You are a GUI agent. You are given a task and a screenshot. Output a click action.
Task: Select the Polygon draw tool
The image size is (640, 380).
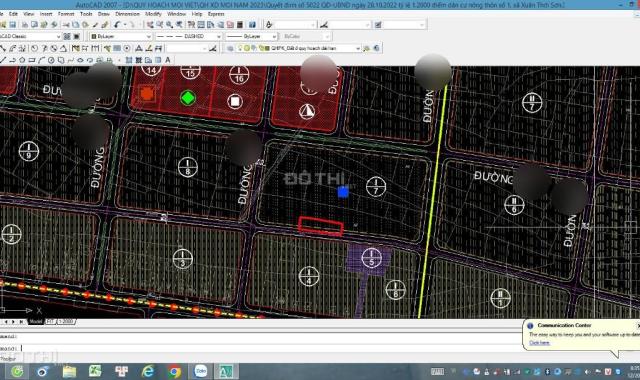22,60
